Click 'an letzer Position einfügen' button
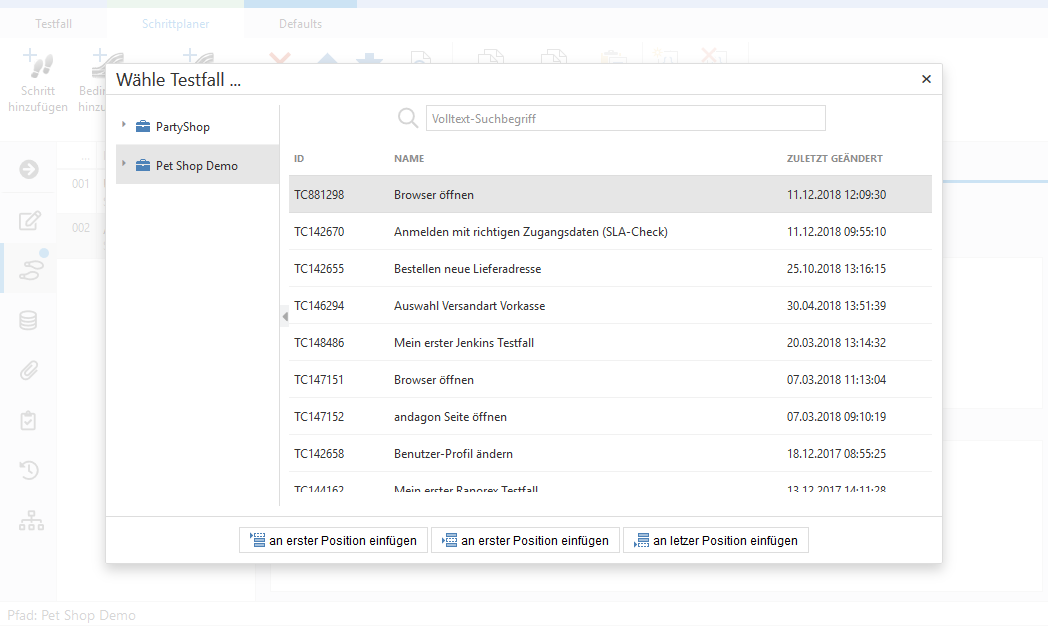1048x626 pixels. [x=715, y=540]
